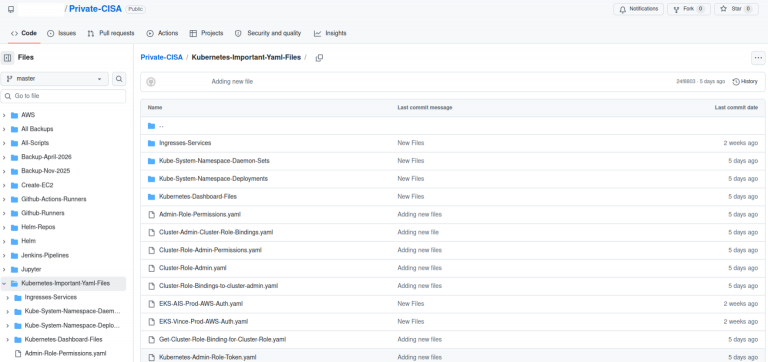Screen dimensions: 768x362
Task: Expand the AWS folder in tree
Action: [x=4, y=115]
